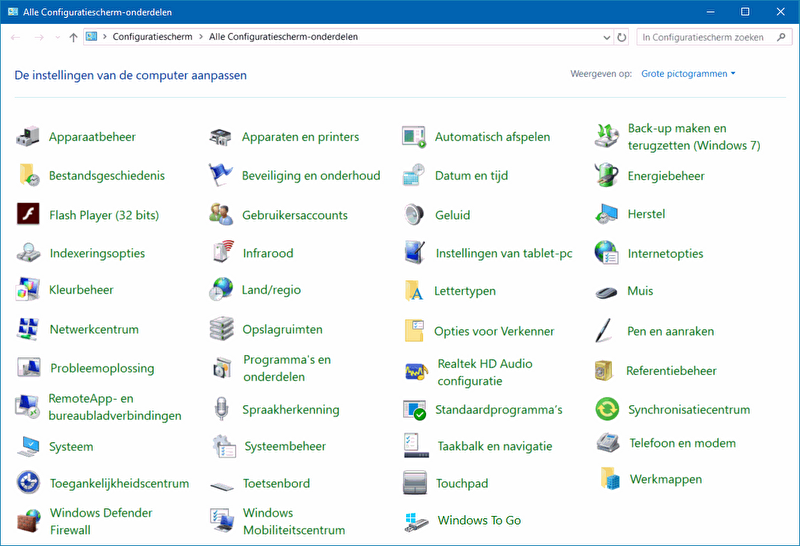Click the Alle Configuratiescherm-onderdelen breadcrumb
Image resolution: width=800 pixels, height=546 pixels.
pyautogui.click(x=283, y=37)
